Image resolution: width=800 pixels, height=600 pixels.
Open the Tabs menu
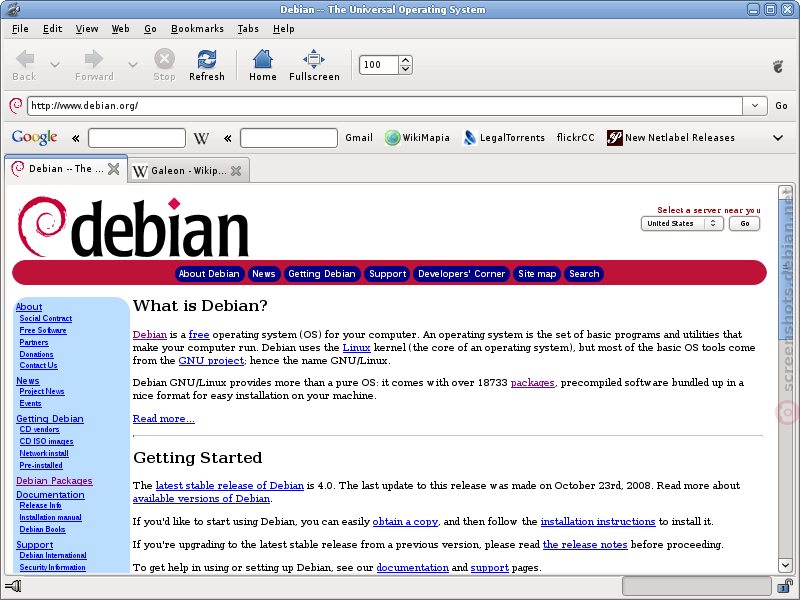(x=248, y=29)
